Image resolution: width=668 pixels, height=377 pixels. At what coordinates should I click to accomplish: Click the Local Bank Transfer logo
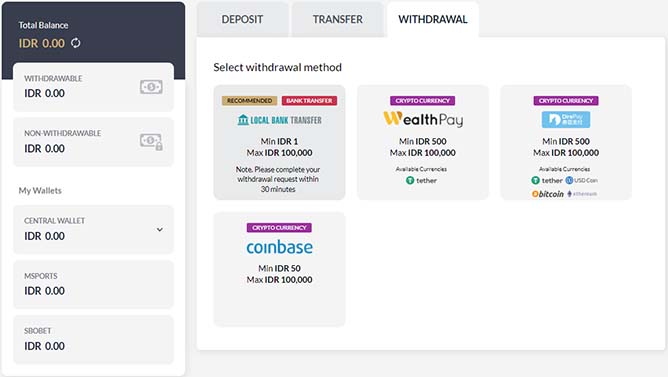pyautogui.click(x=279, y=120)
